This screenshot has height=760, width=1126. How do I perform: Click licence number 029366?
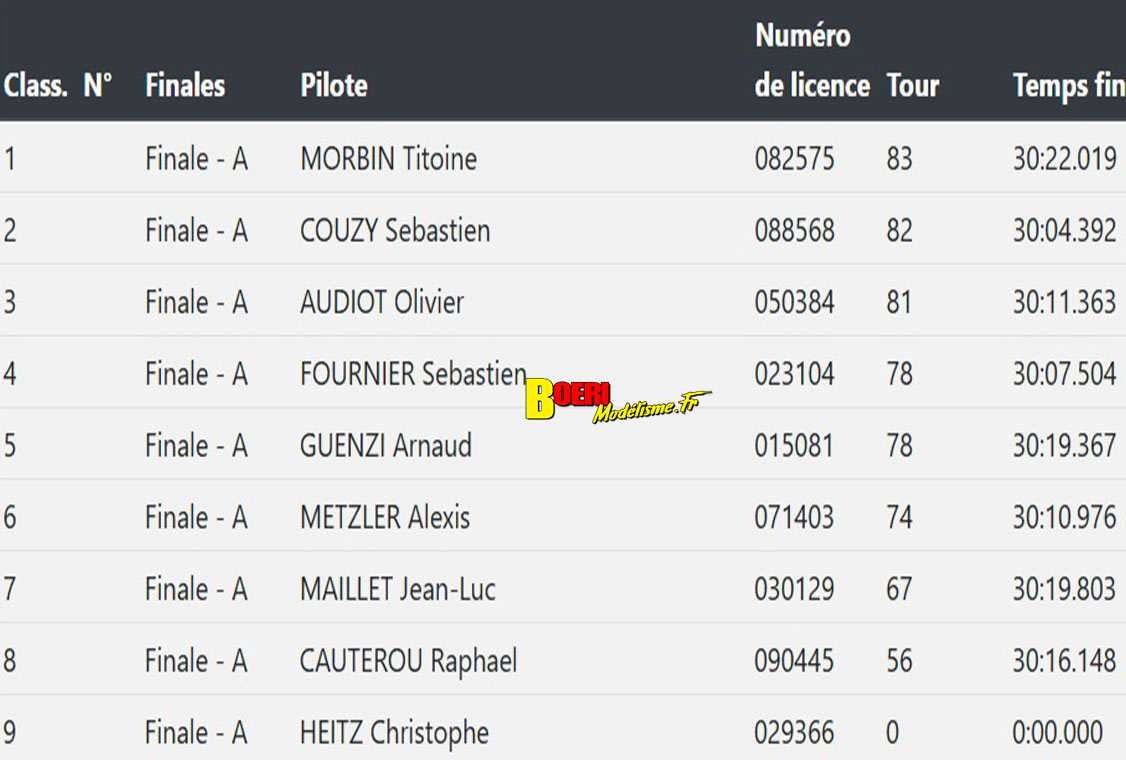pos(794,733)
